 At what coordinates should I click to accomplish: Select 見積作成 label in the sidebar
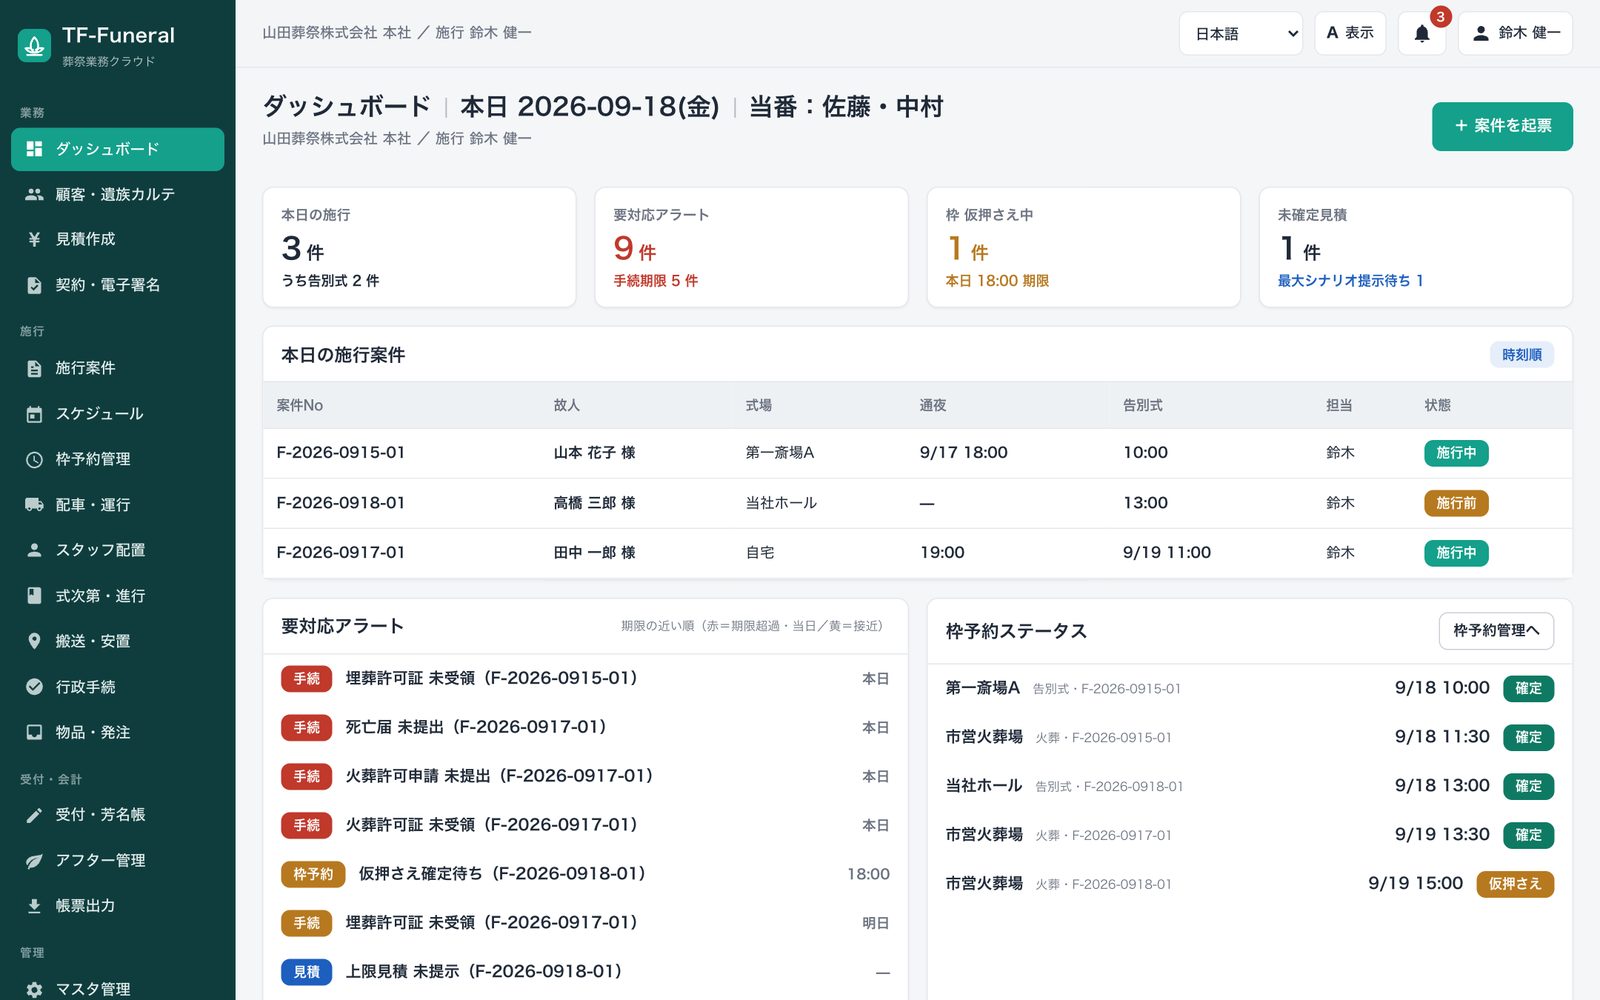pyautogui.click(x=85, y=239)
